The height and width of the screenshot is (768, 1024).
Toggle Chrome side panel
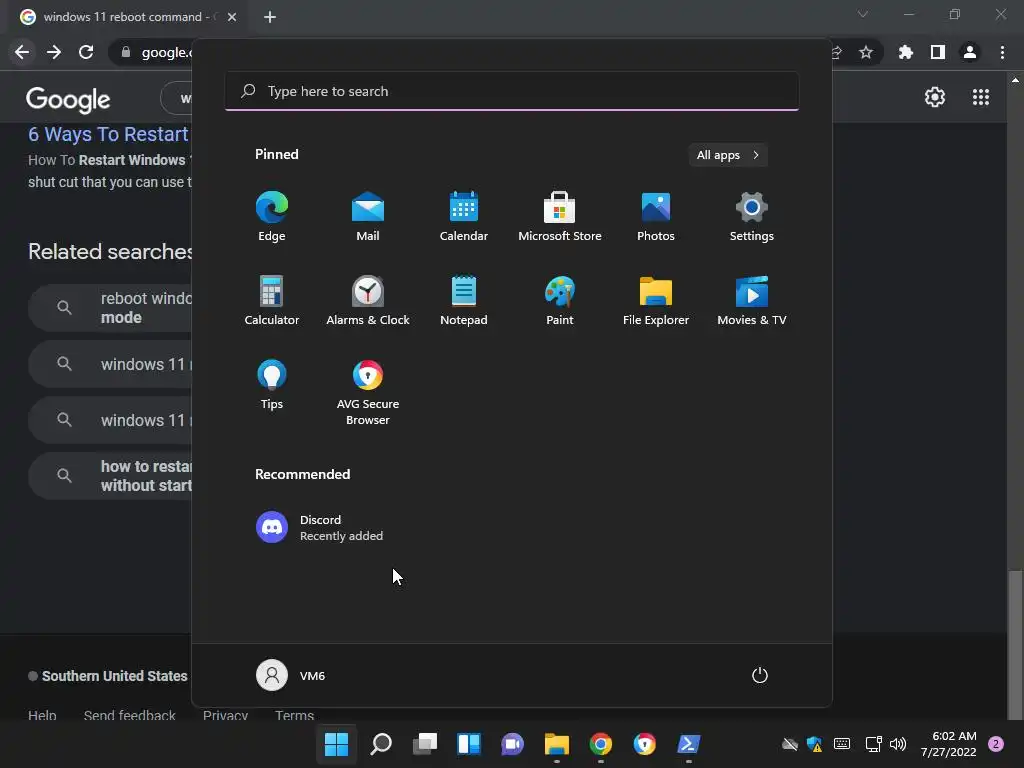tap(938, 52)
